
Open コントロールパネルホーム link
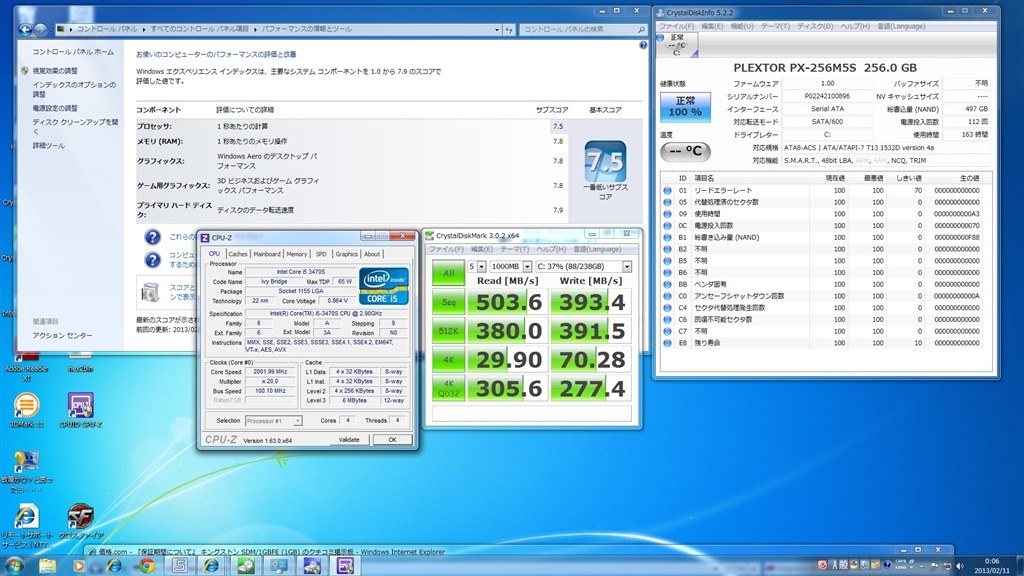(73, 52)
